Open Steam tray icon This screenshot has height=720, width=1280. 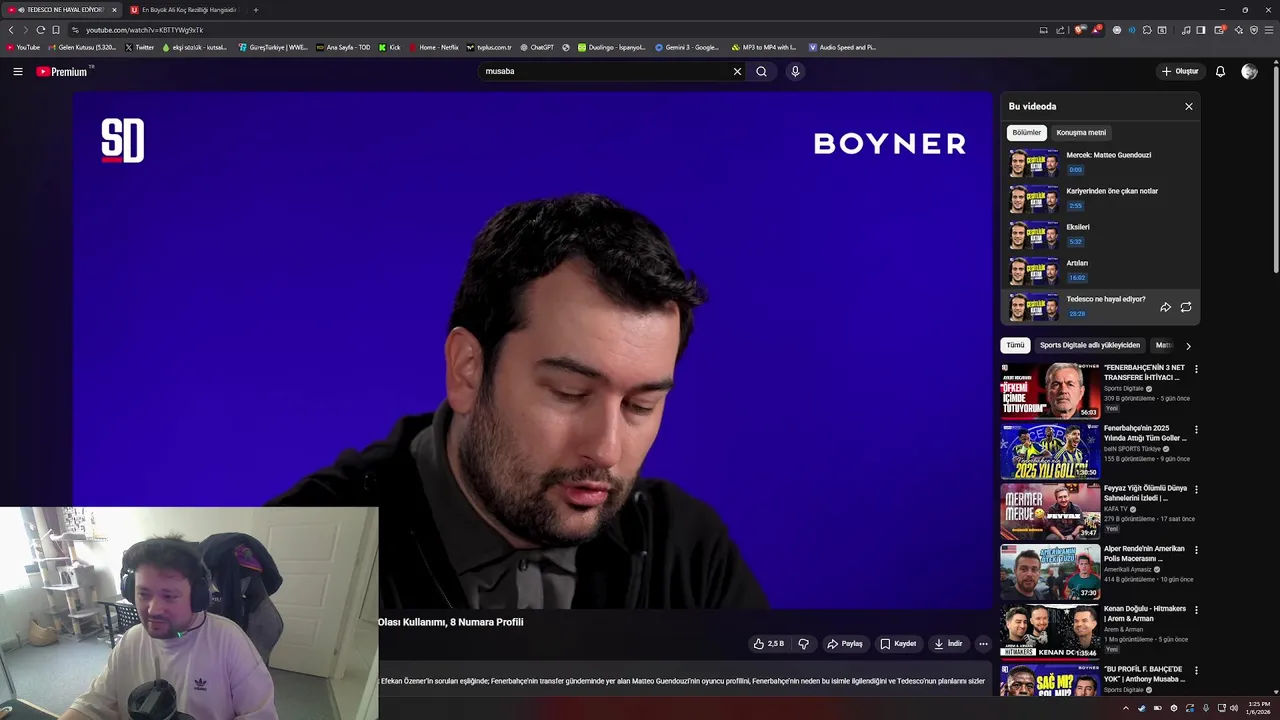click(1141, 708)
